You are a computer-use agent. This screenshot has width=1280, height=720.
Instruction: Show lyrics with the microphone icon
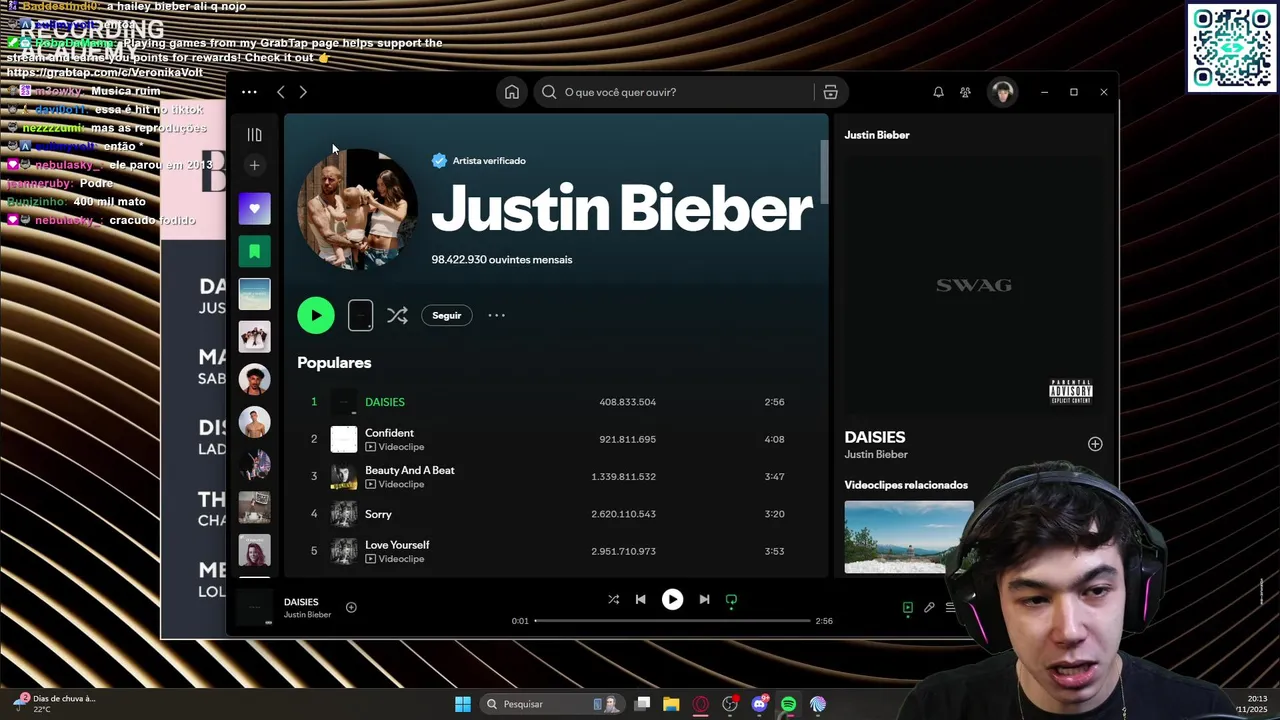[x=929, y=608]
